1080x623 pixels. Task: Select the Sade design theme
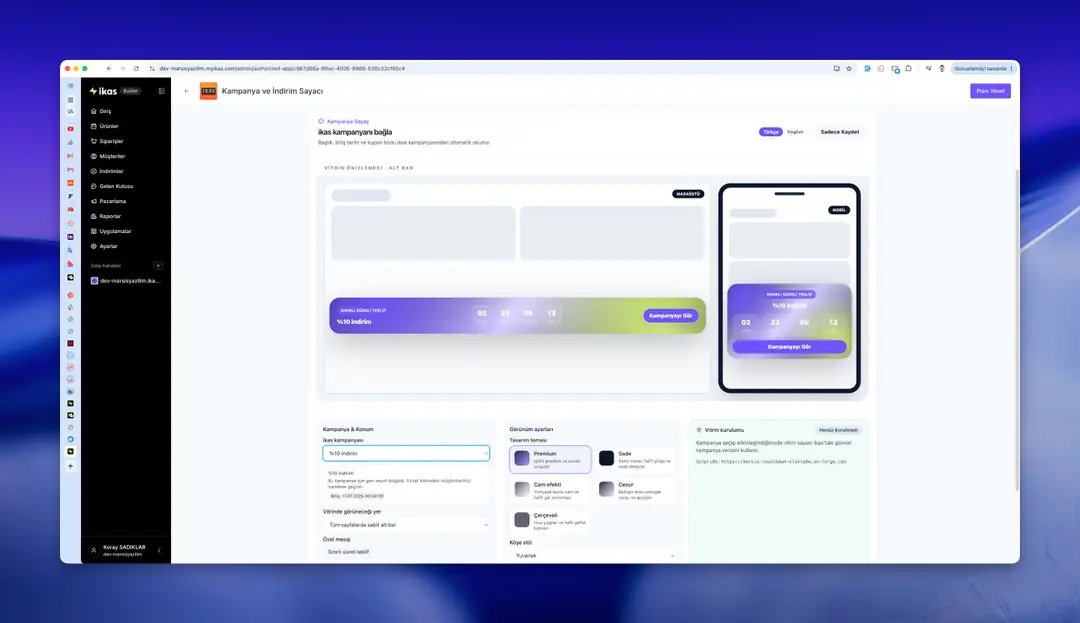(634, 460)
